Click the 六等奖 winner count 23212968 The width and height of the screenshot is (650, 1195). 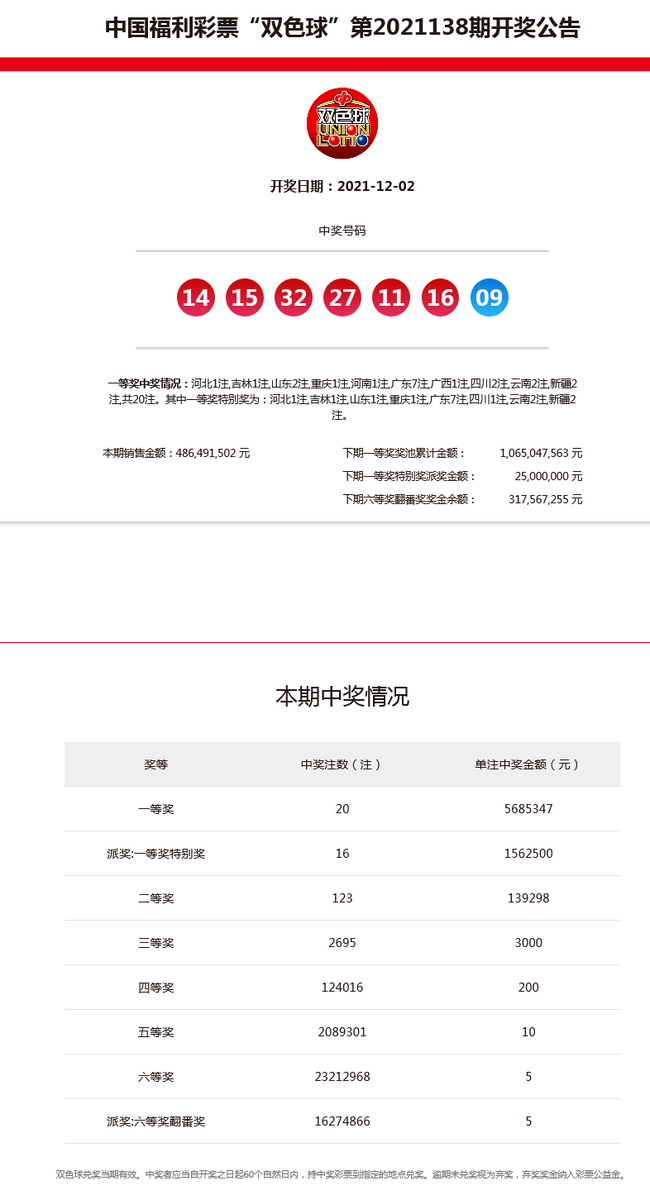(342, 1077)
